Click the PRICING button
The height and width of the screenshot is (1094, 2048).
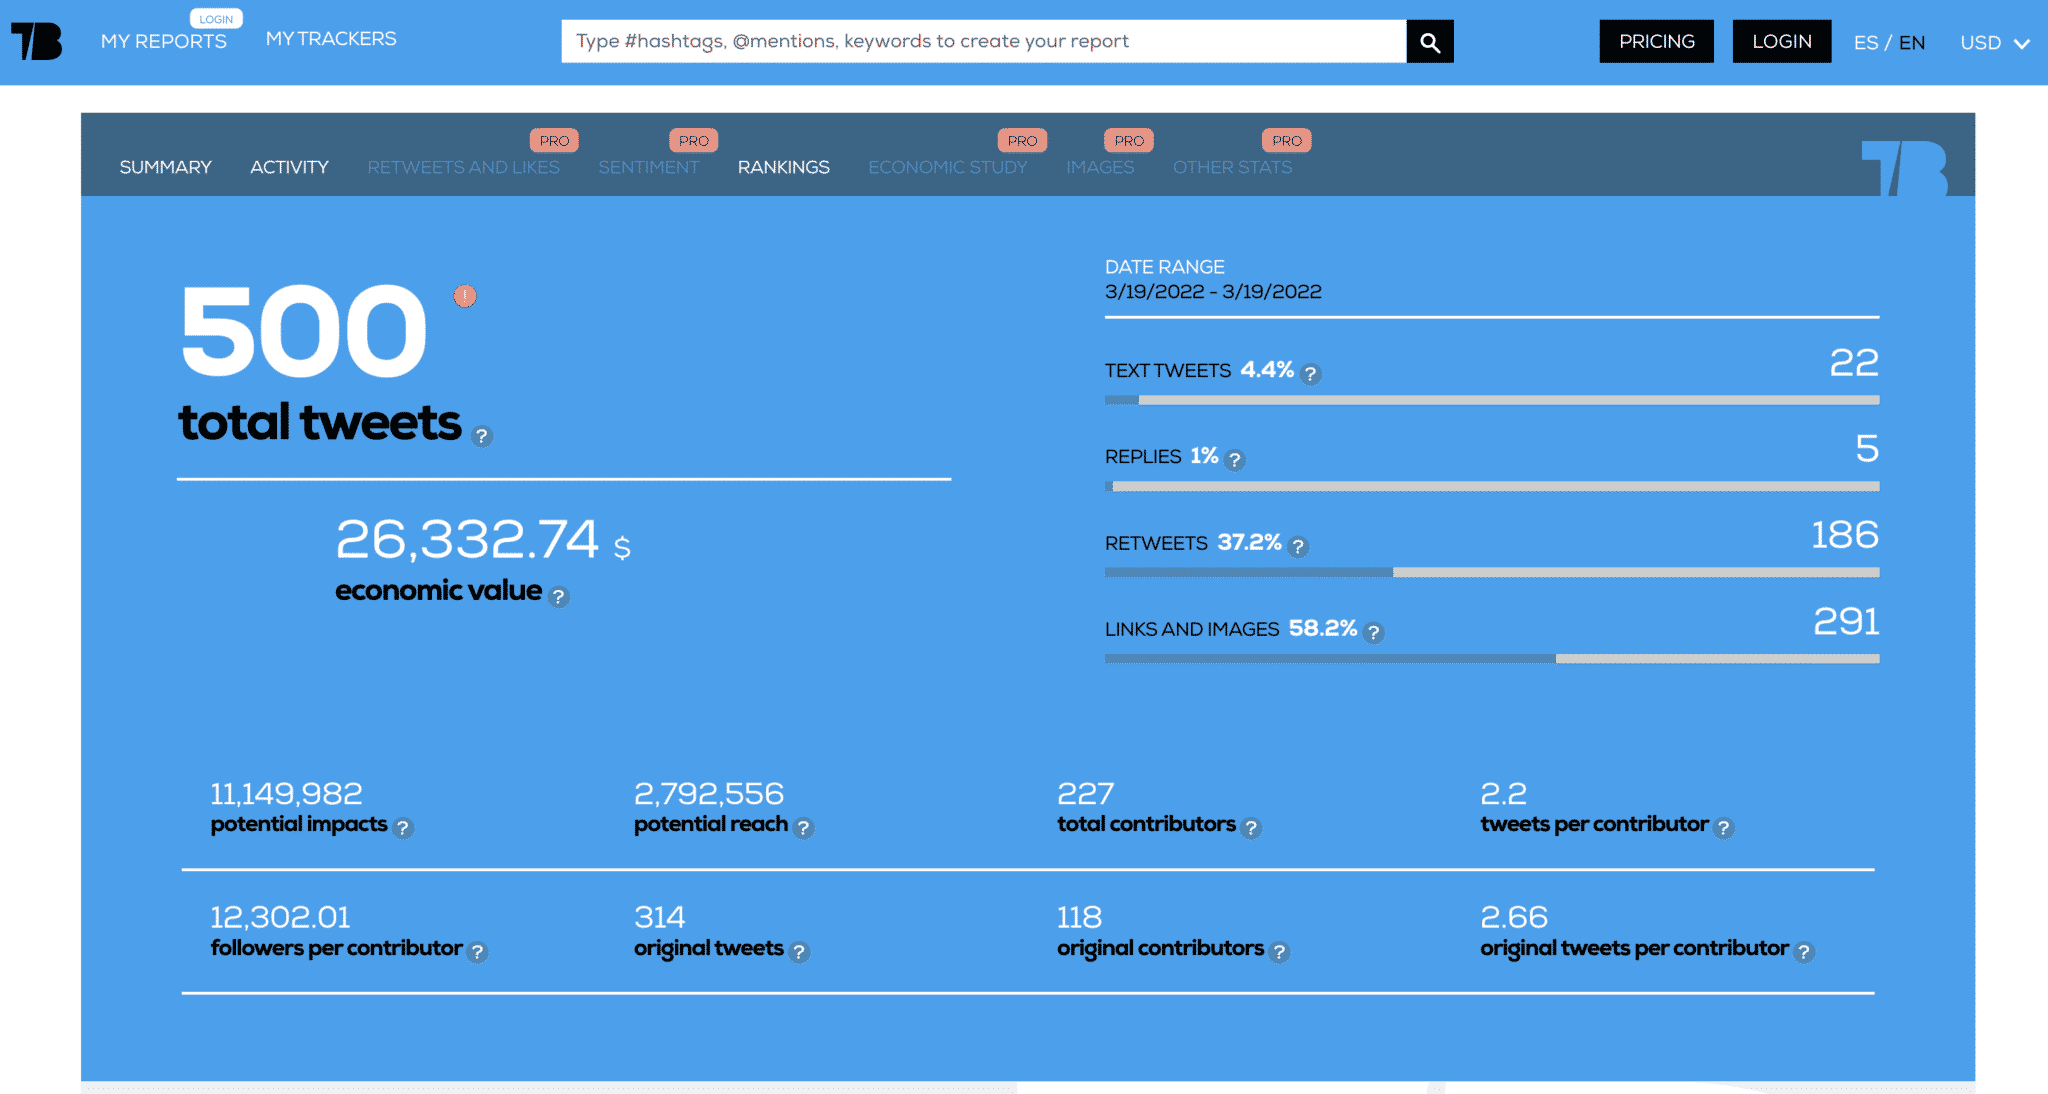point(1655,41)
